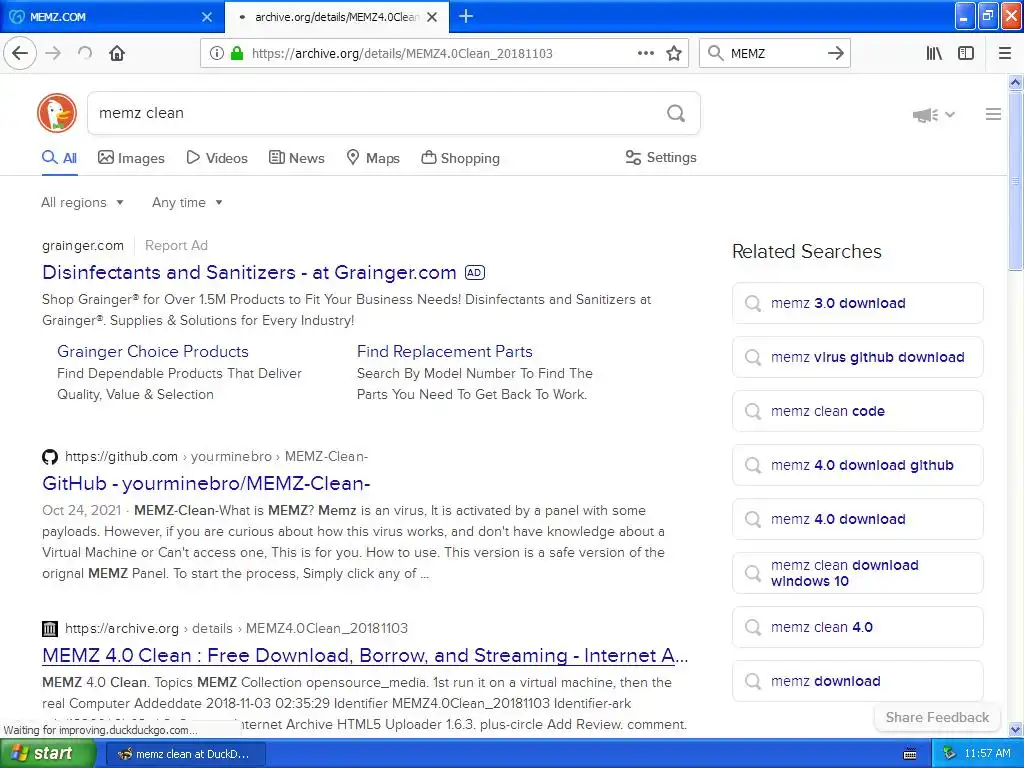Click the green secure padlock icon
Viewport: 1024px width, 768px height.
(237, 53)
